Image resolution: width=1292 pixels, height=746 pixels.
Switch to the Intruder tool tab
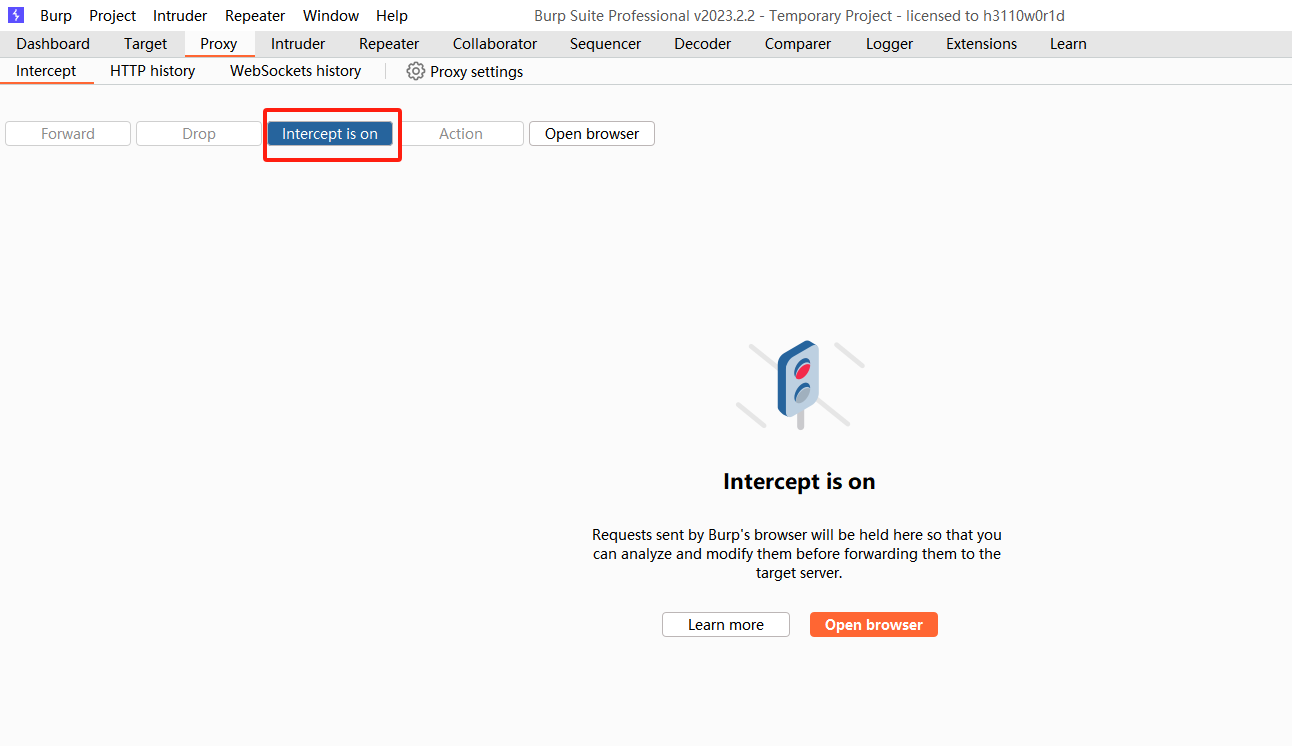coord(298,44)
